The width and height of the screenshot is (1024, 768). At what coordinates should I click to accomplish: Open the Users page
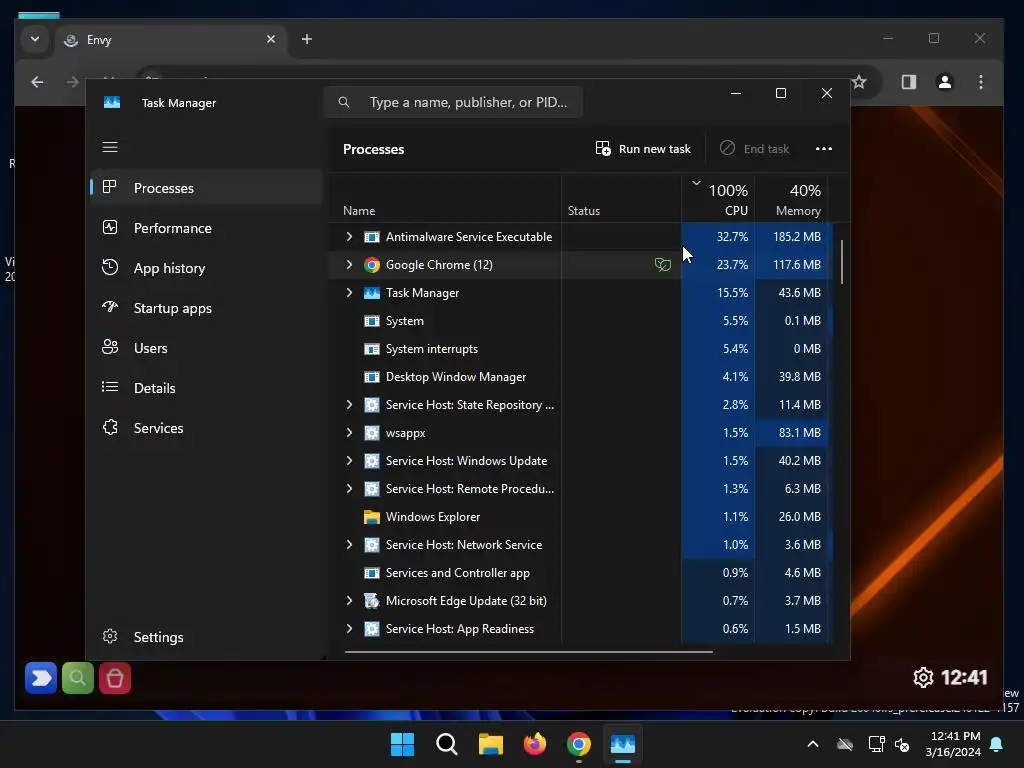point(206,348)
